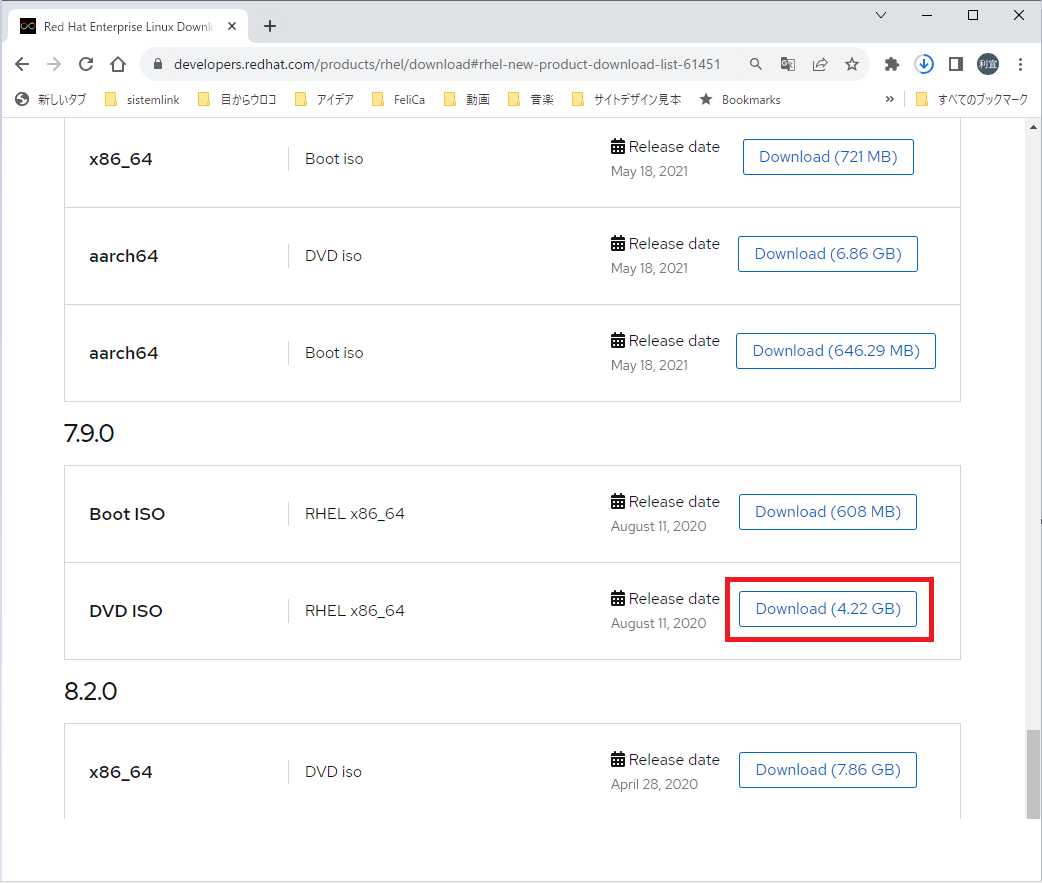Open the side panel icon
This screenshot has height=883, width=1042.
[955, 63]
